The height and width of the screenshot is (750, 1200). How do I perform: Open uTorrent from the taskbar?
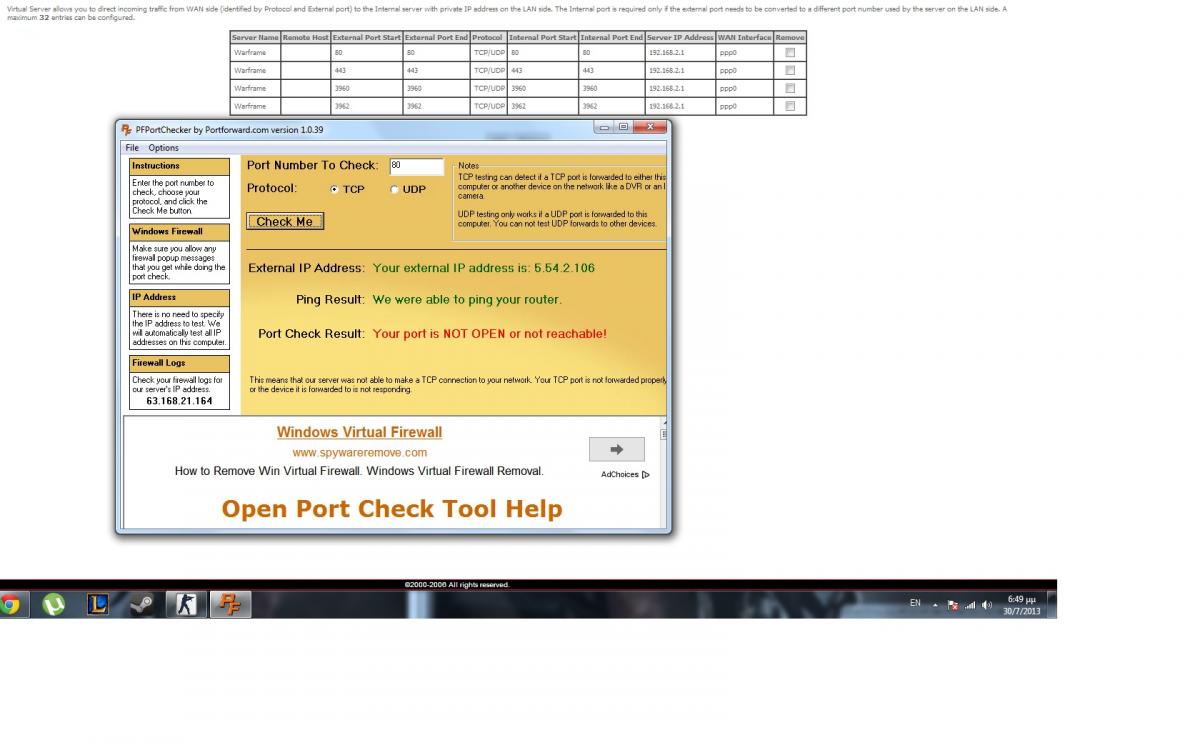coord(53,604)
